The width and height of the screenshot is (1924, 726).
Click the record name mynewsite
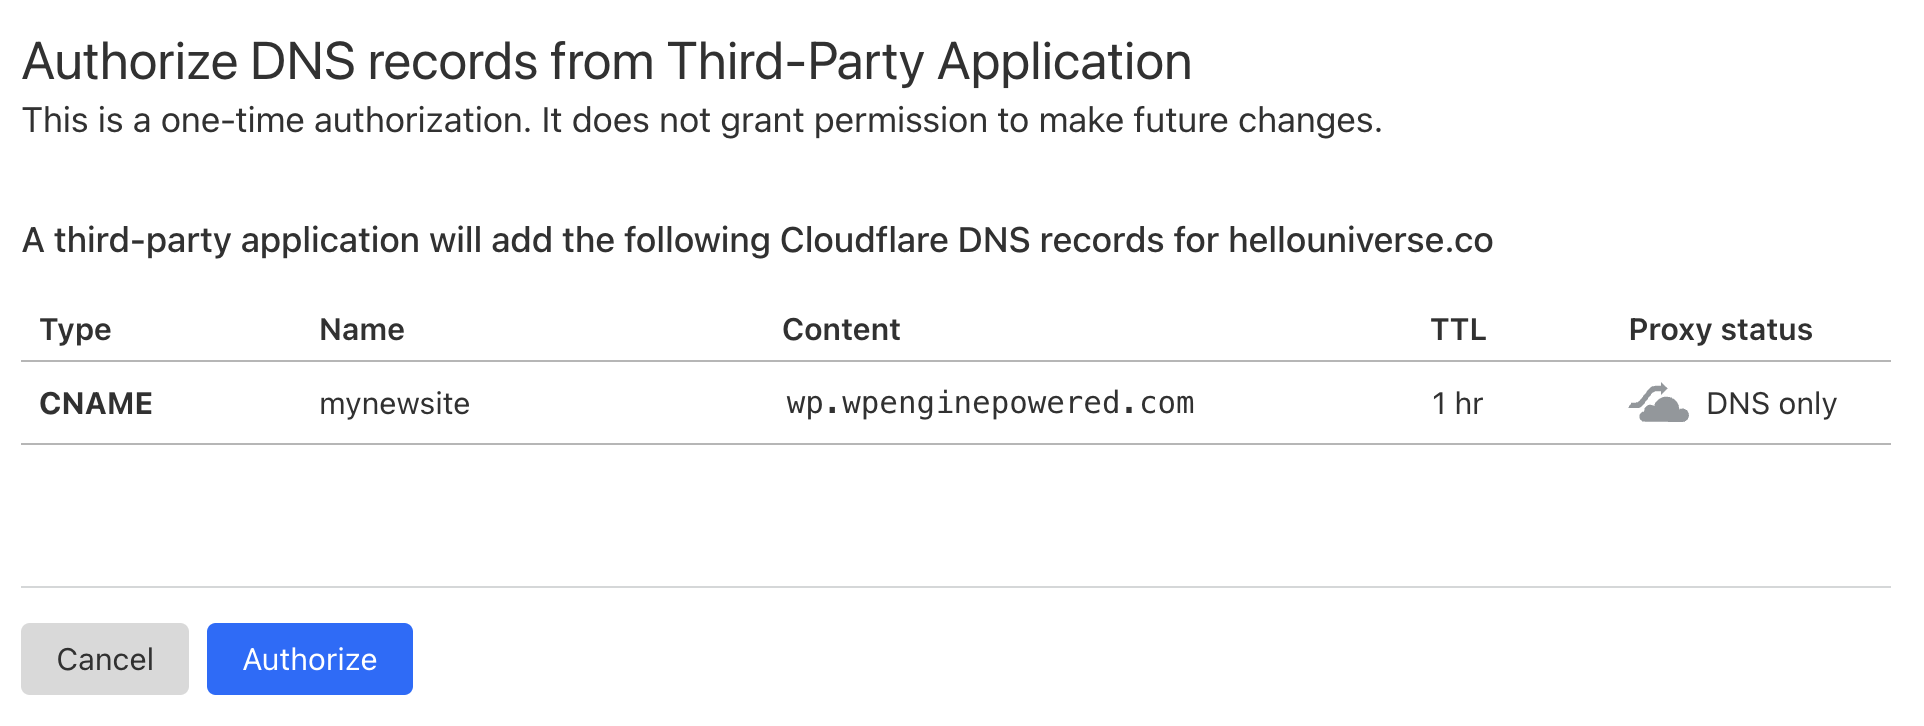point(393,403)
